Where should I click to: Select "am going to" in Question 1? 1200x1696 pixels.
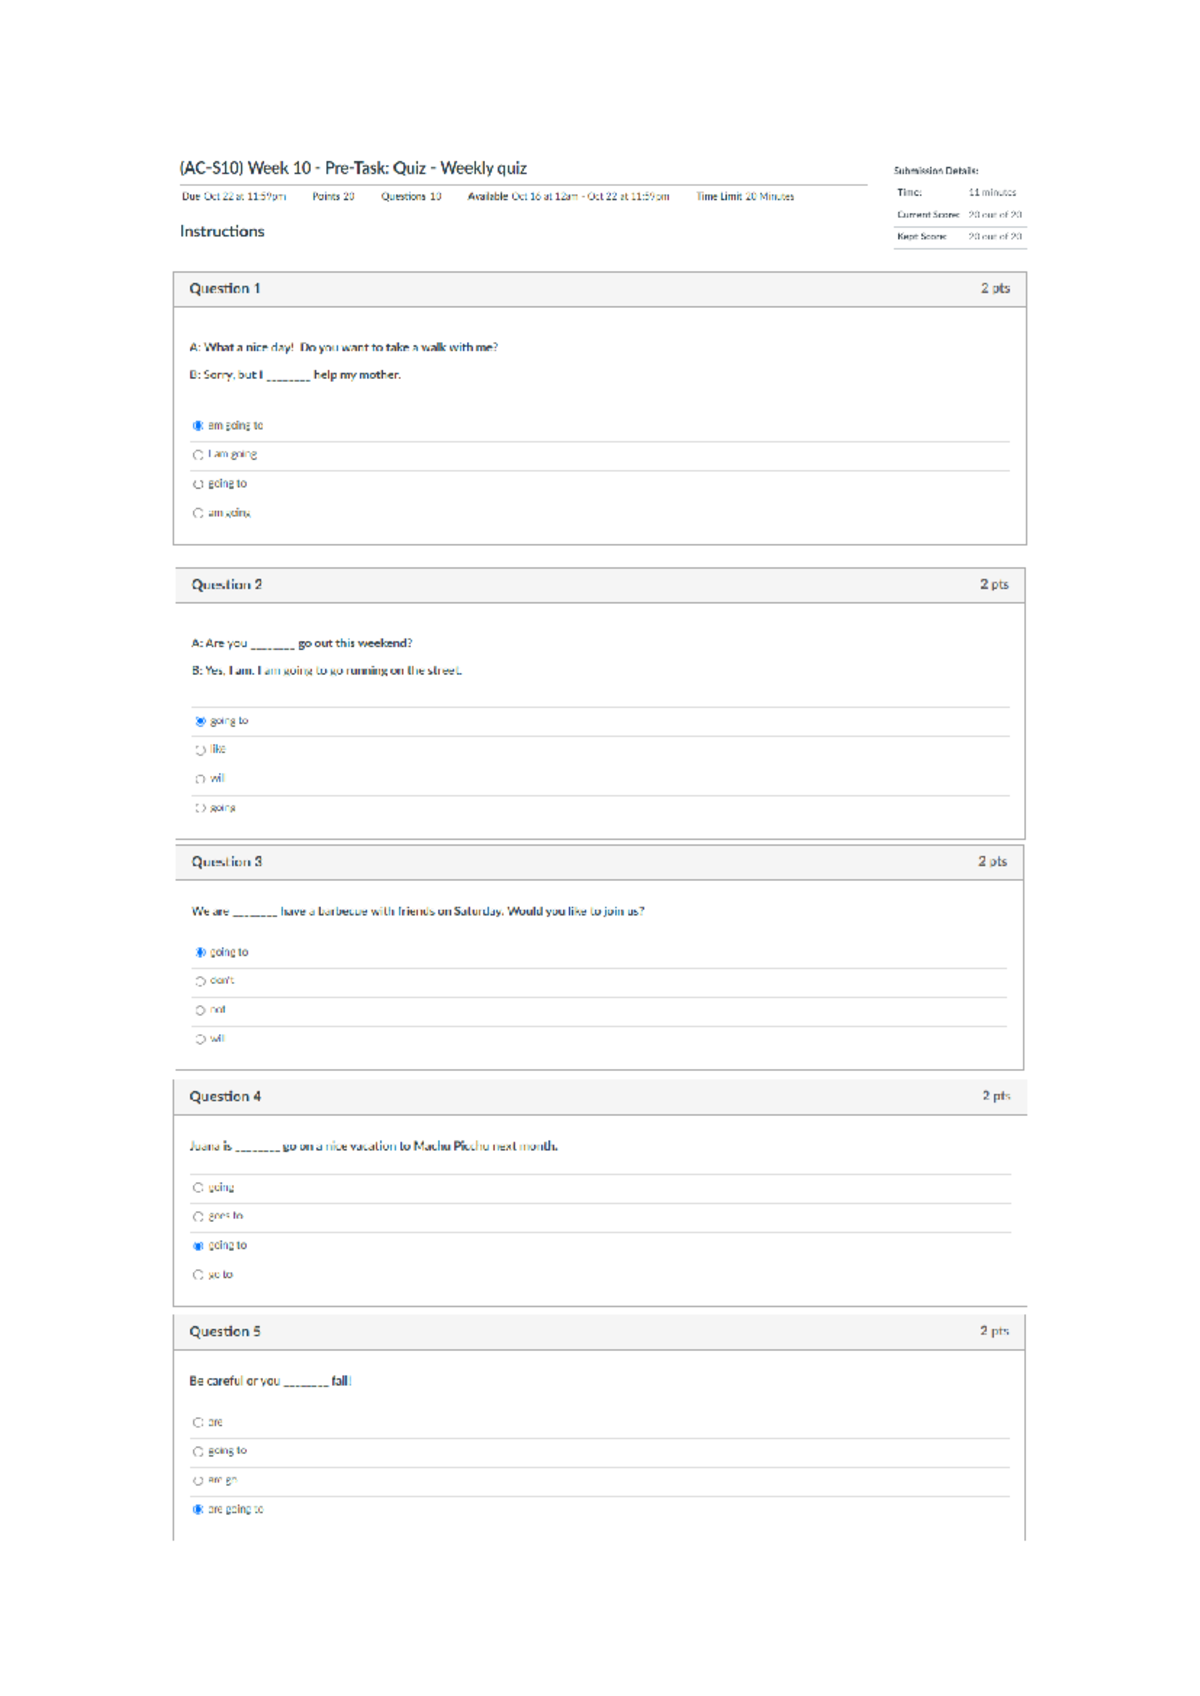tap(198, 426)
